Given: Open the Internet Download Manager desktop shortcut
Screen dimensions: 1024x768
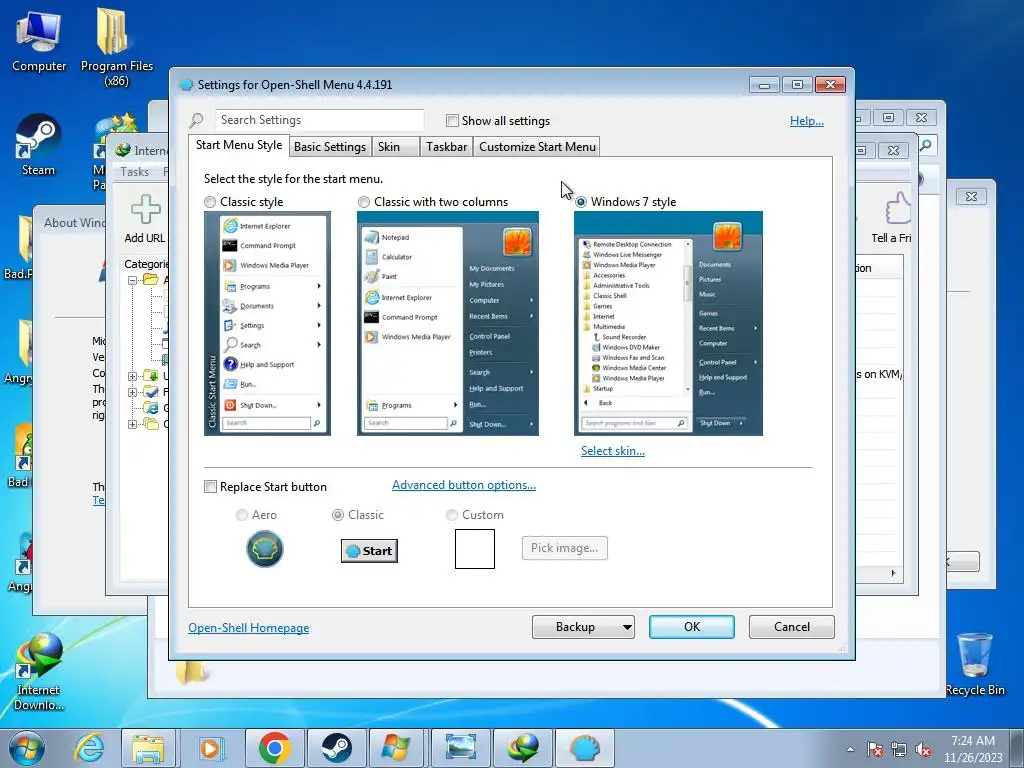Looking at the screenshot, I should (39, 671).
